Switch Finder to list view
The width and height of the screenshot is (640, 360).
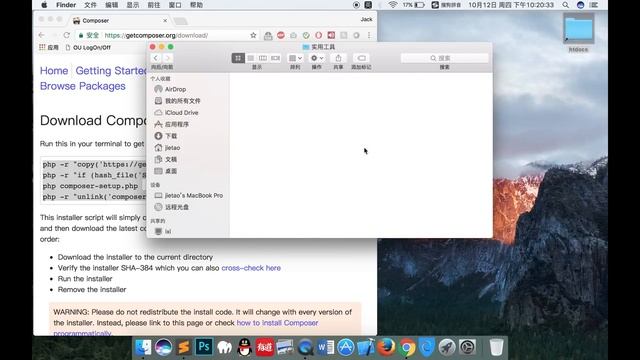coord(251,58)
